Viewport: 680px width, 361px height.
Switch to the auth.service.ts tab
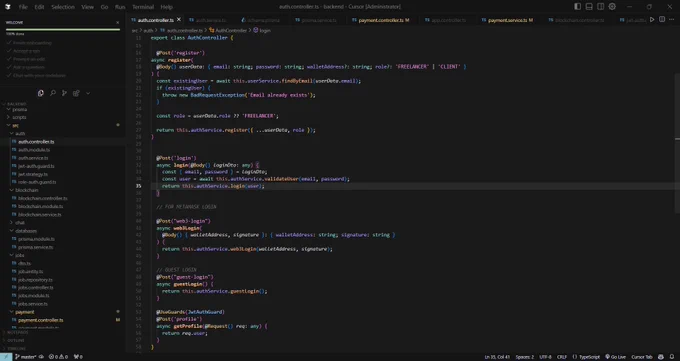click(211, 20)
